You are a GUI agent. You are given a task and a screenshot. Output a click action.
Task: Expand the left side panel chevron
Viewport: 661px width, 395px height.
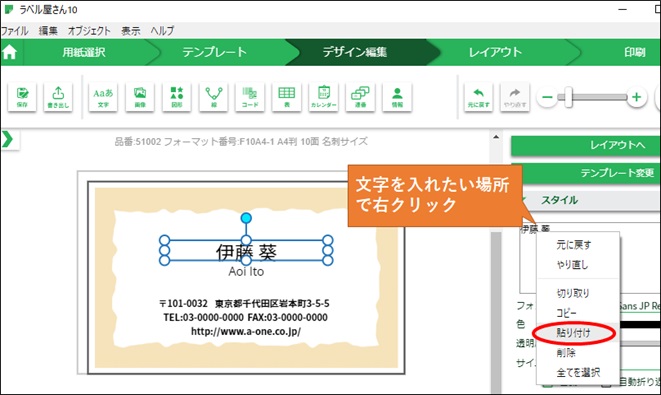[x=8, y=140]
